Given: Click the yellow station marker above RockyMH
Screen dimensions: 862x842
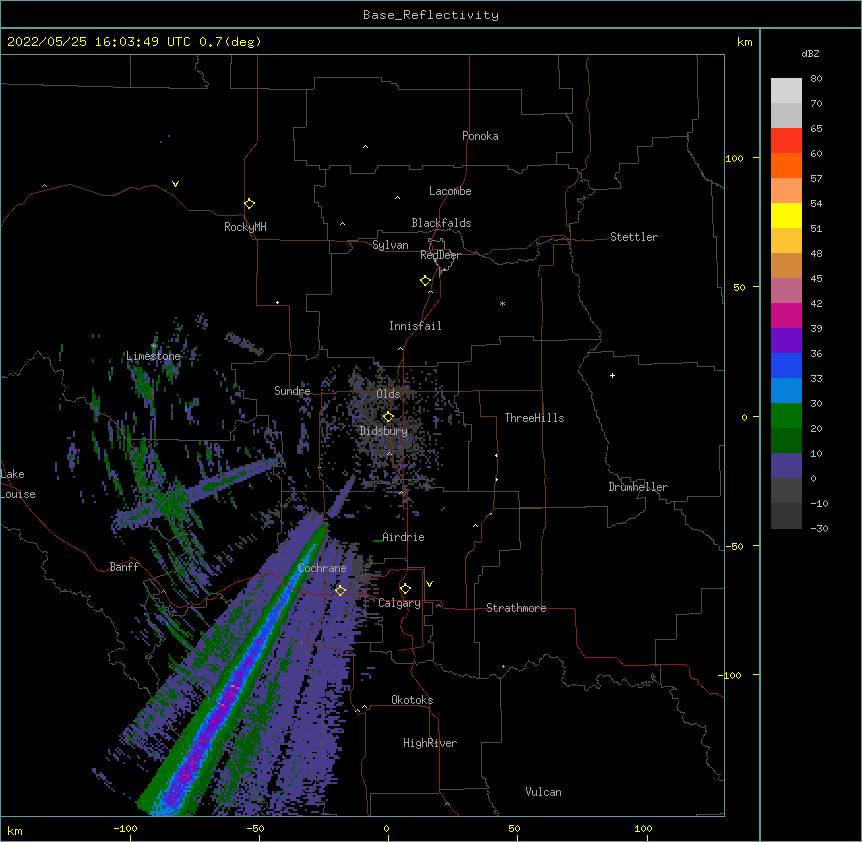Looking at the screenshot, I should [249, 203].
